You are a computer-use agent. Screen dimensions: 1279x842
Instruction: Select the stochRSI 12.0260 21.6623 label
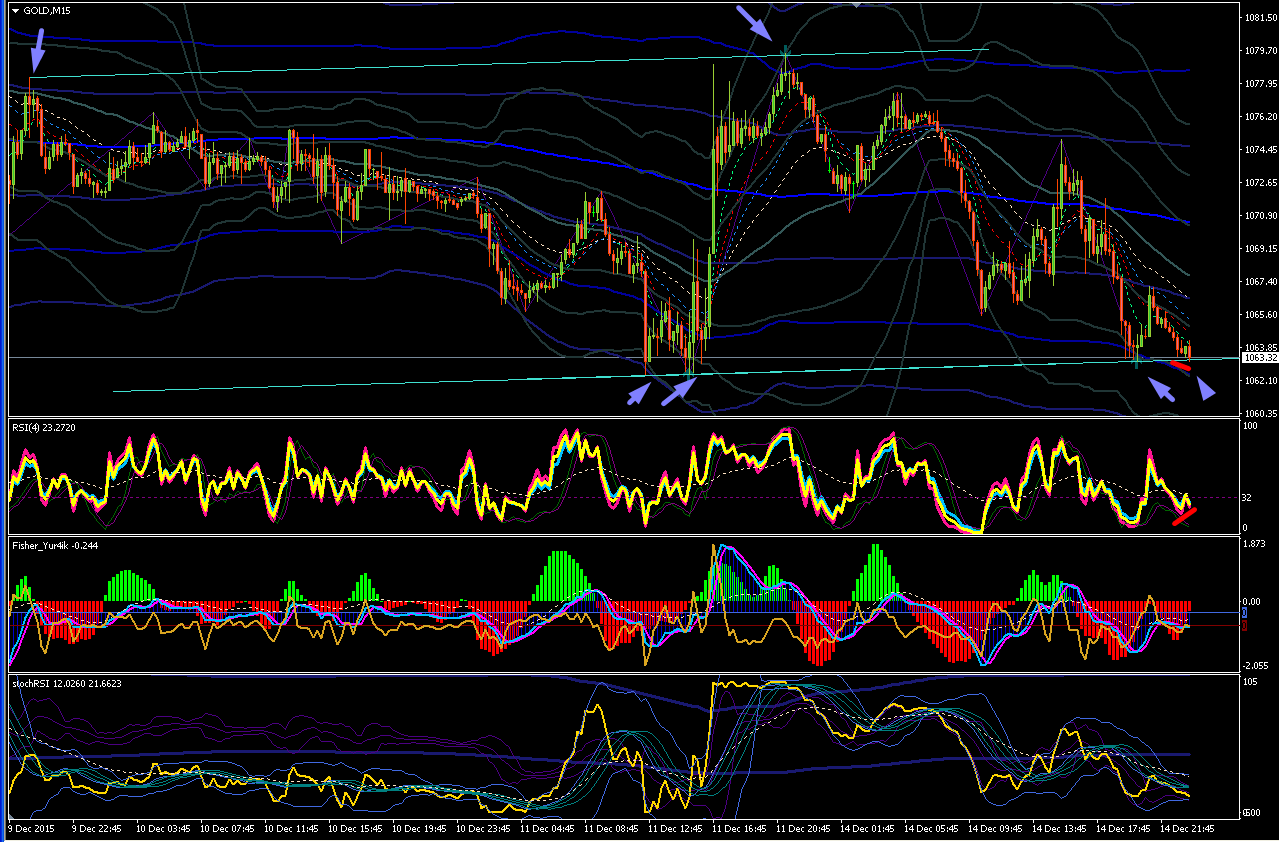point(67,682)
